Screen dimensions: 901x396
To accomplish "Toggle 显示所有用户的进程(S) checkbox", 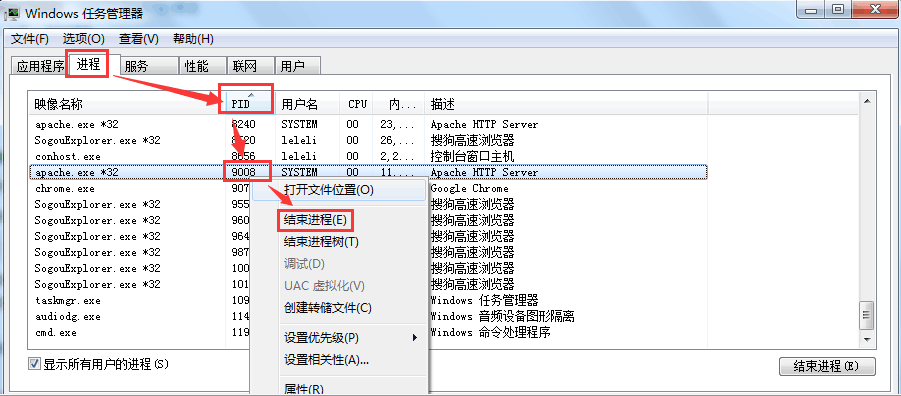I will pos(34,364).
